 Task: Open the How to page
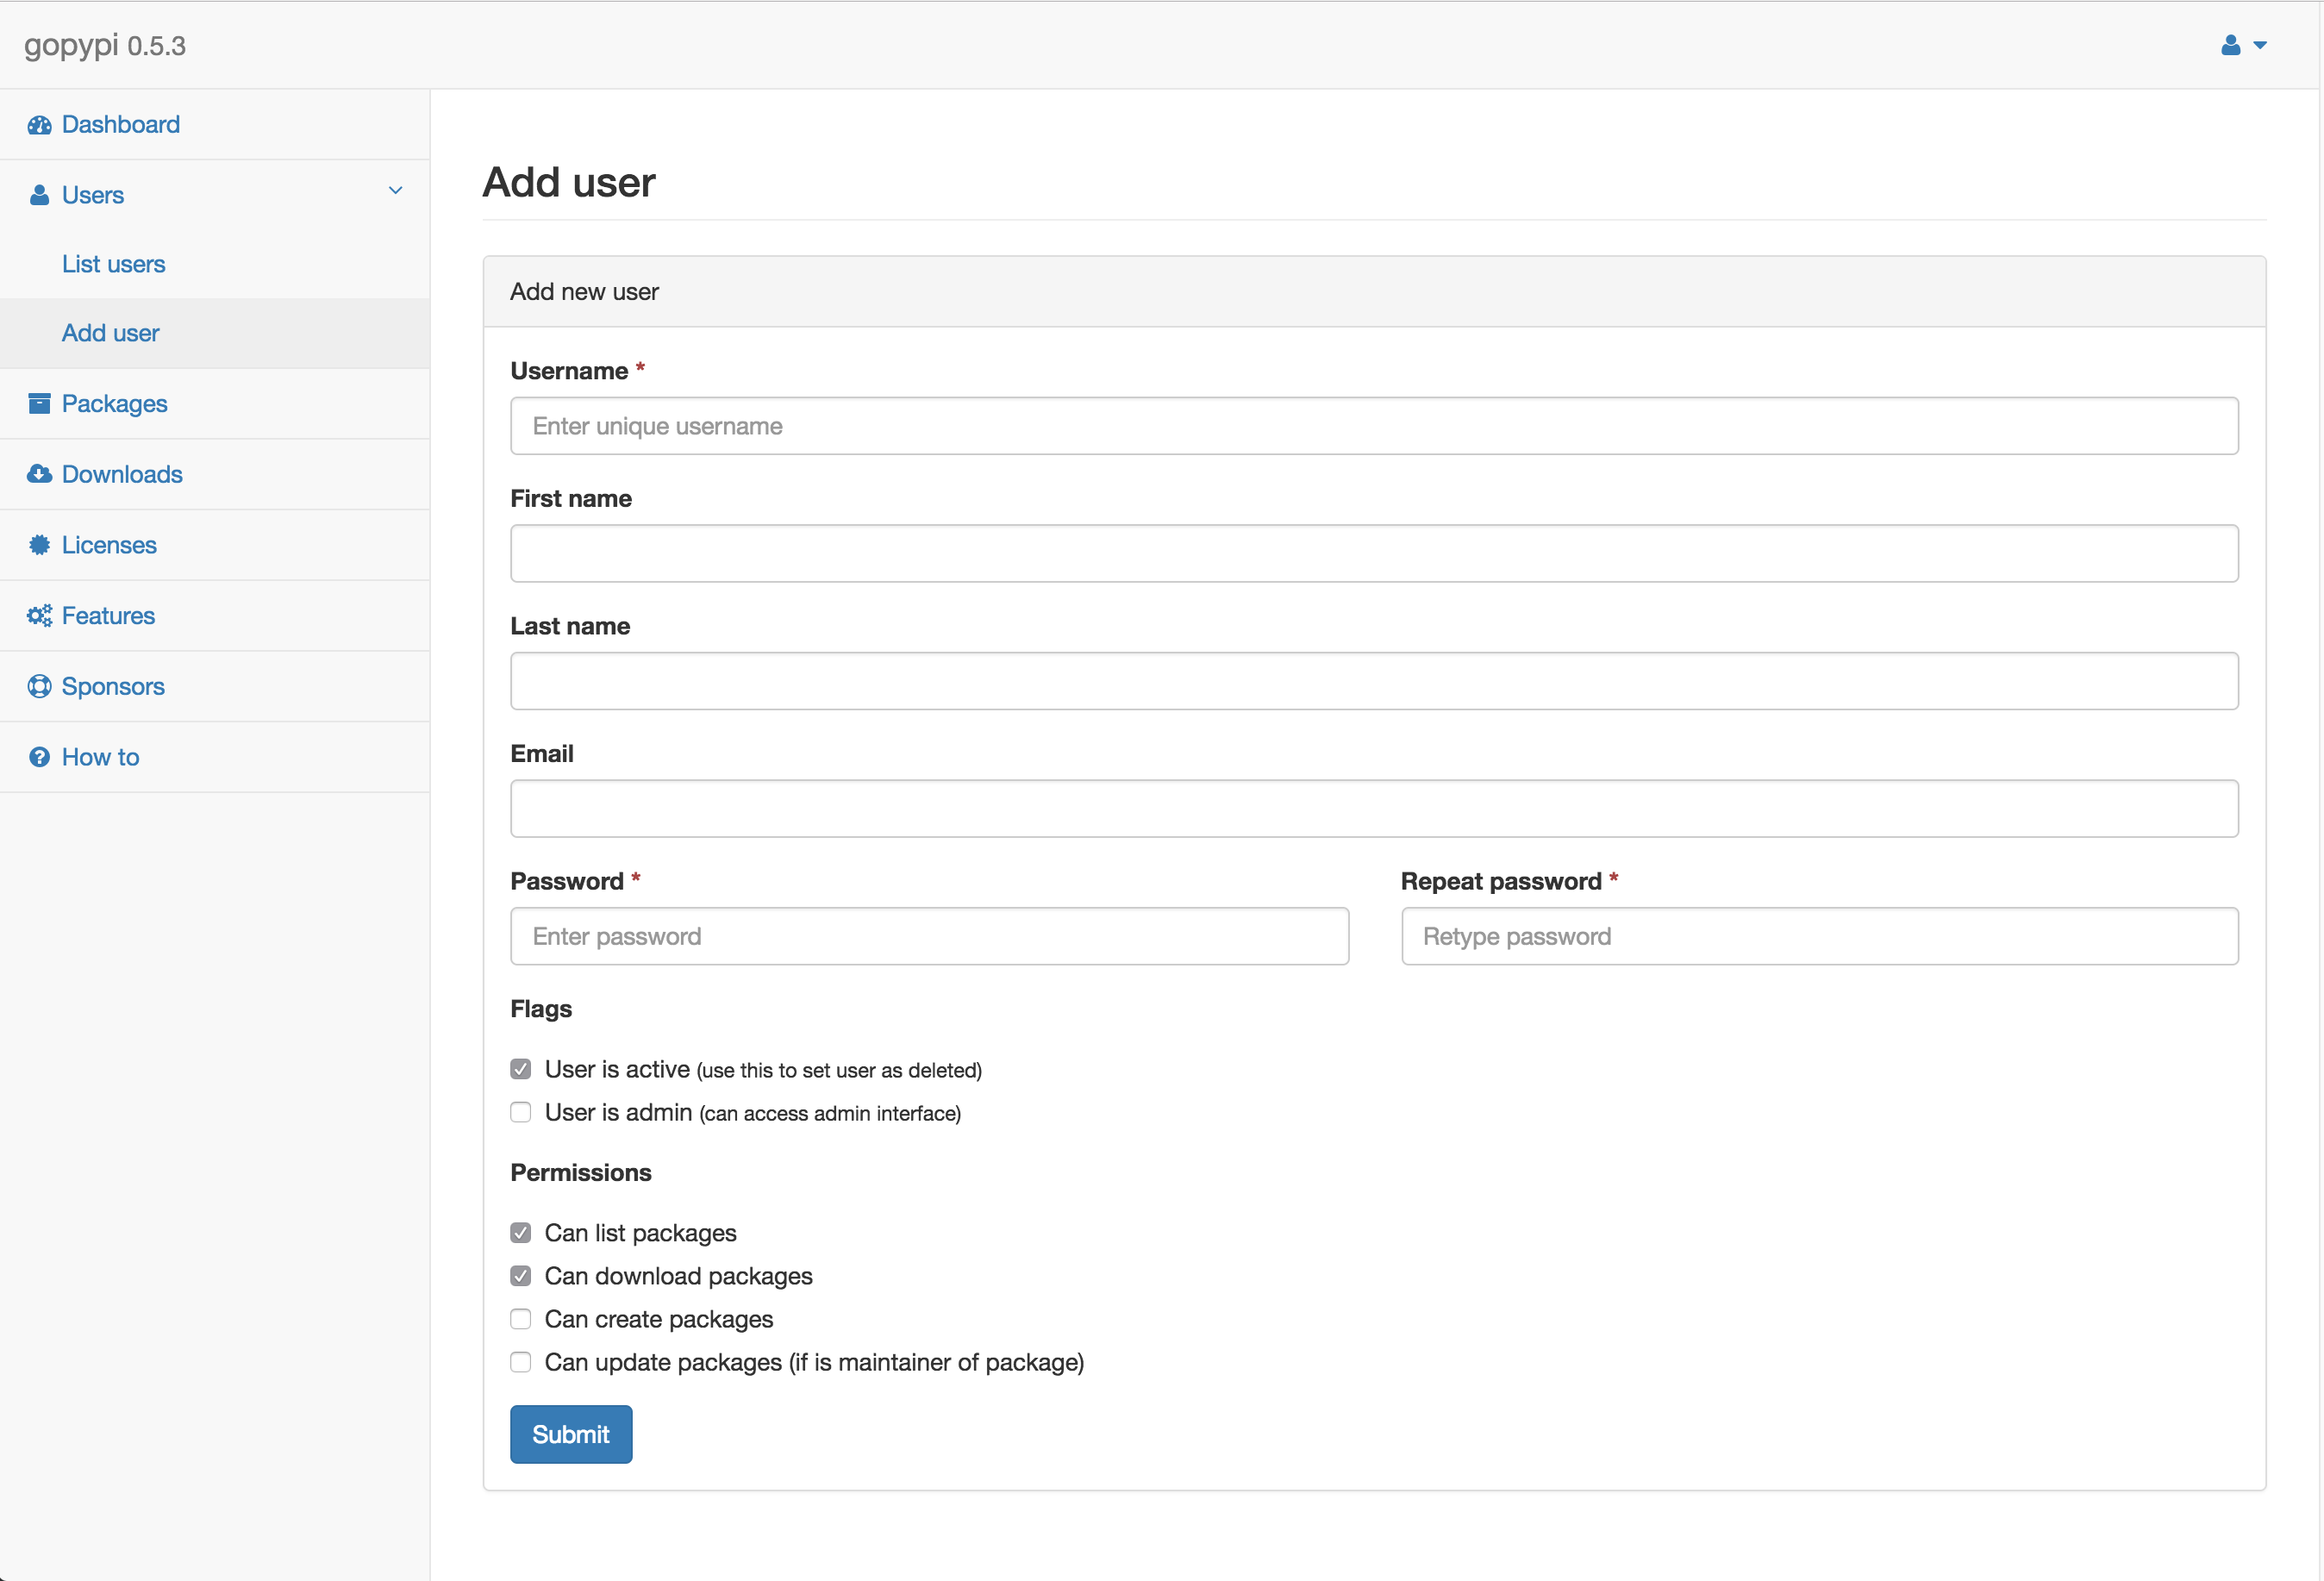click(x=215, y=757)
